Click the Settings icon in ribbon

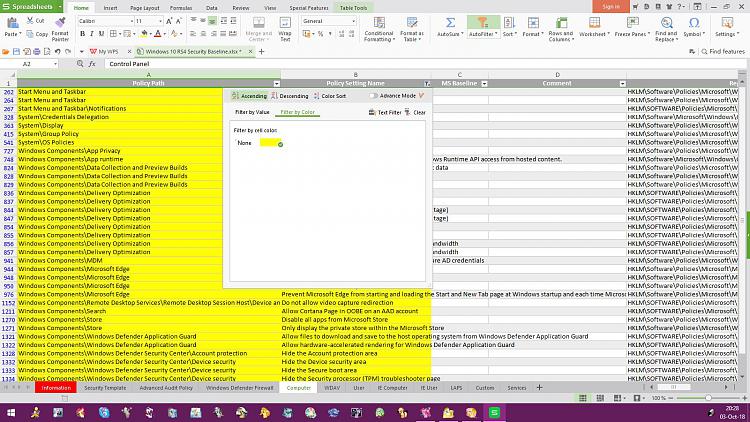[727, 22]
